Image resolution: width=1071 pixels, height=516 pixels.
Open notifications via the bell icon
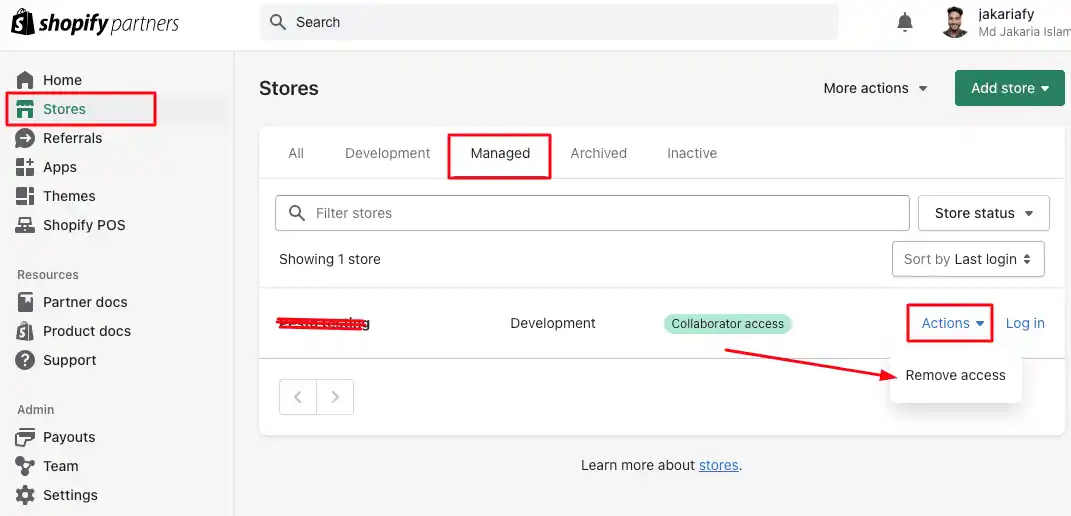pos(904,23)
